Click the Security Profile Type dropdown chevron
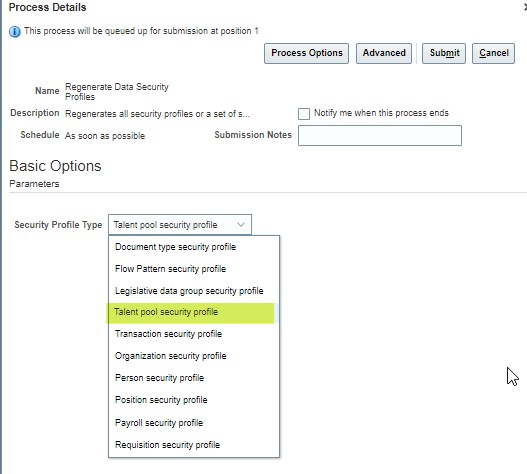This screenshot has width=527, height=474. (x=241, y=225)
